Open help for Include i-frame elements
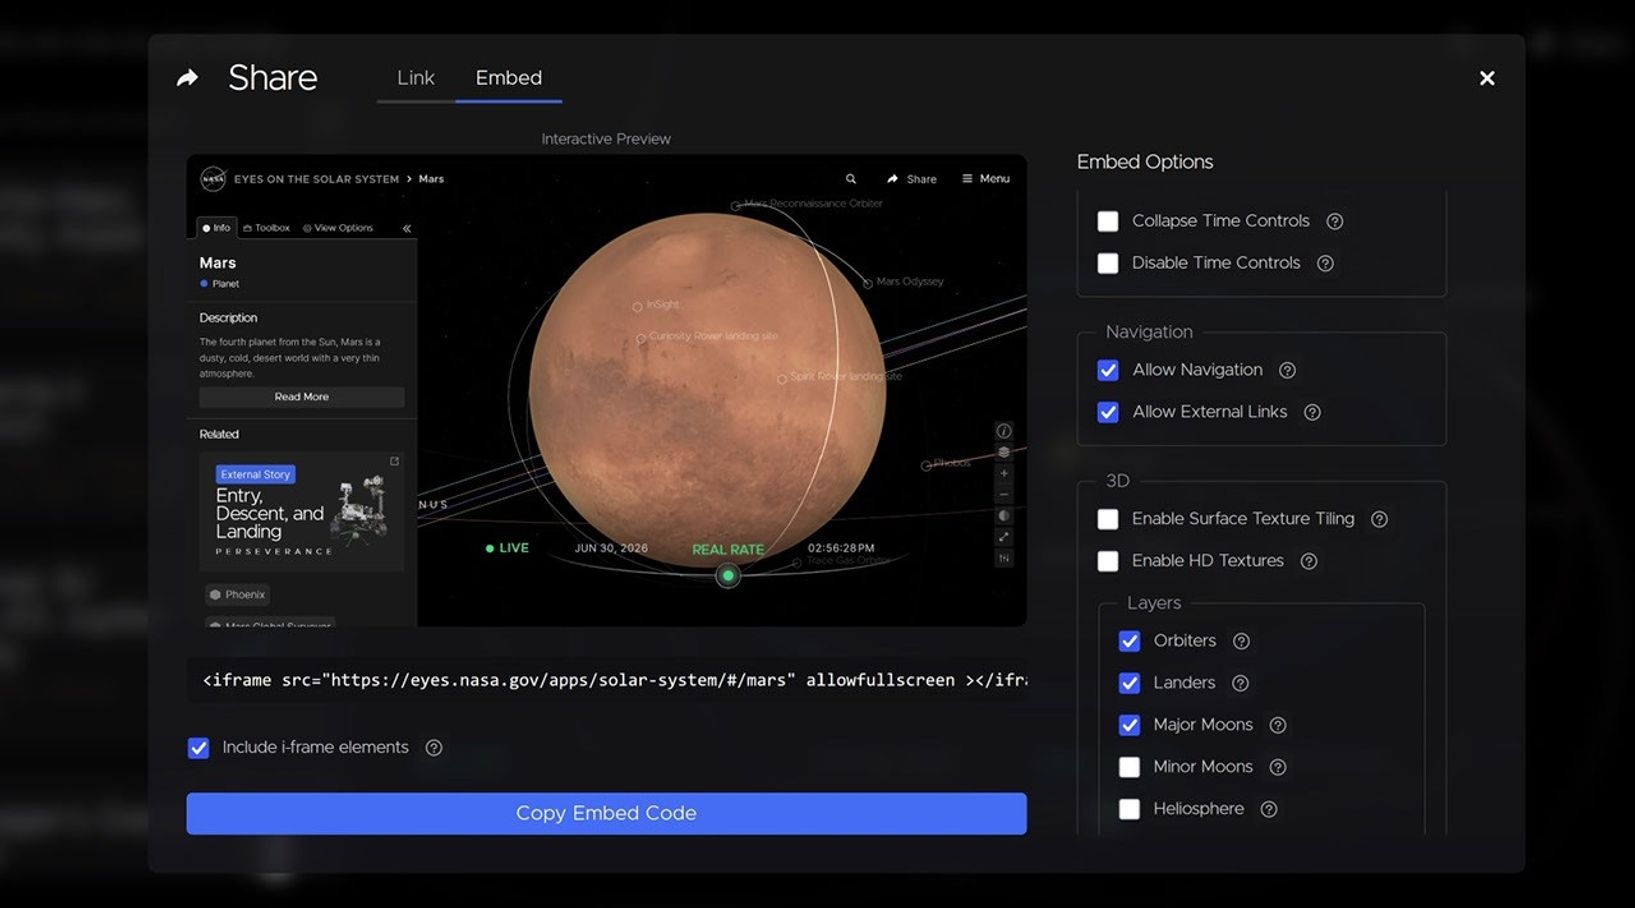 (434, 748)
